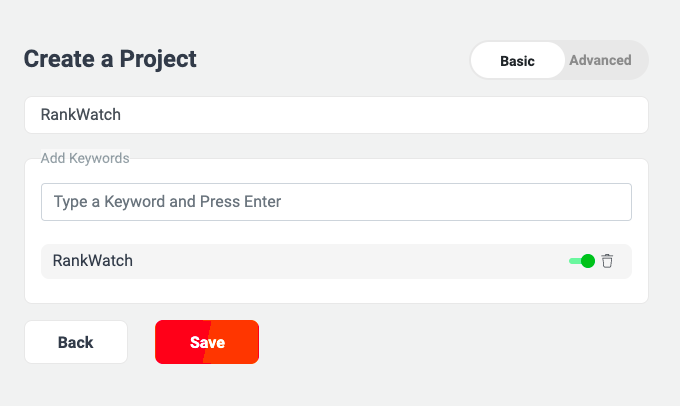The height and width of the screenshot is (406, 680).
Task: Place cursor in the keyword entry box
Action: click(x=336, y=202)
